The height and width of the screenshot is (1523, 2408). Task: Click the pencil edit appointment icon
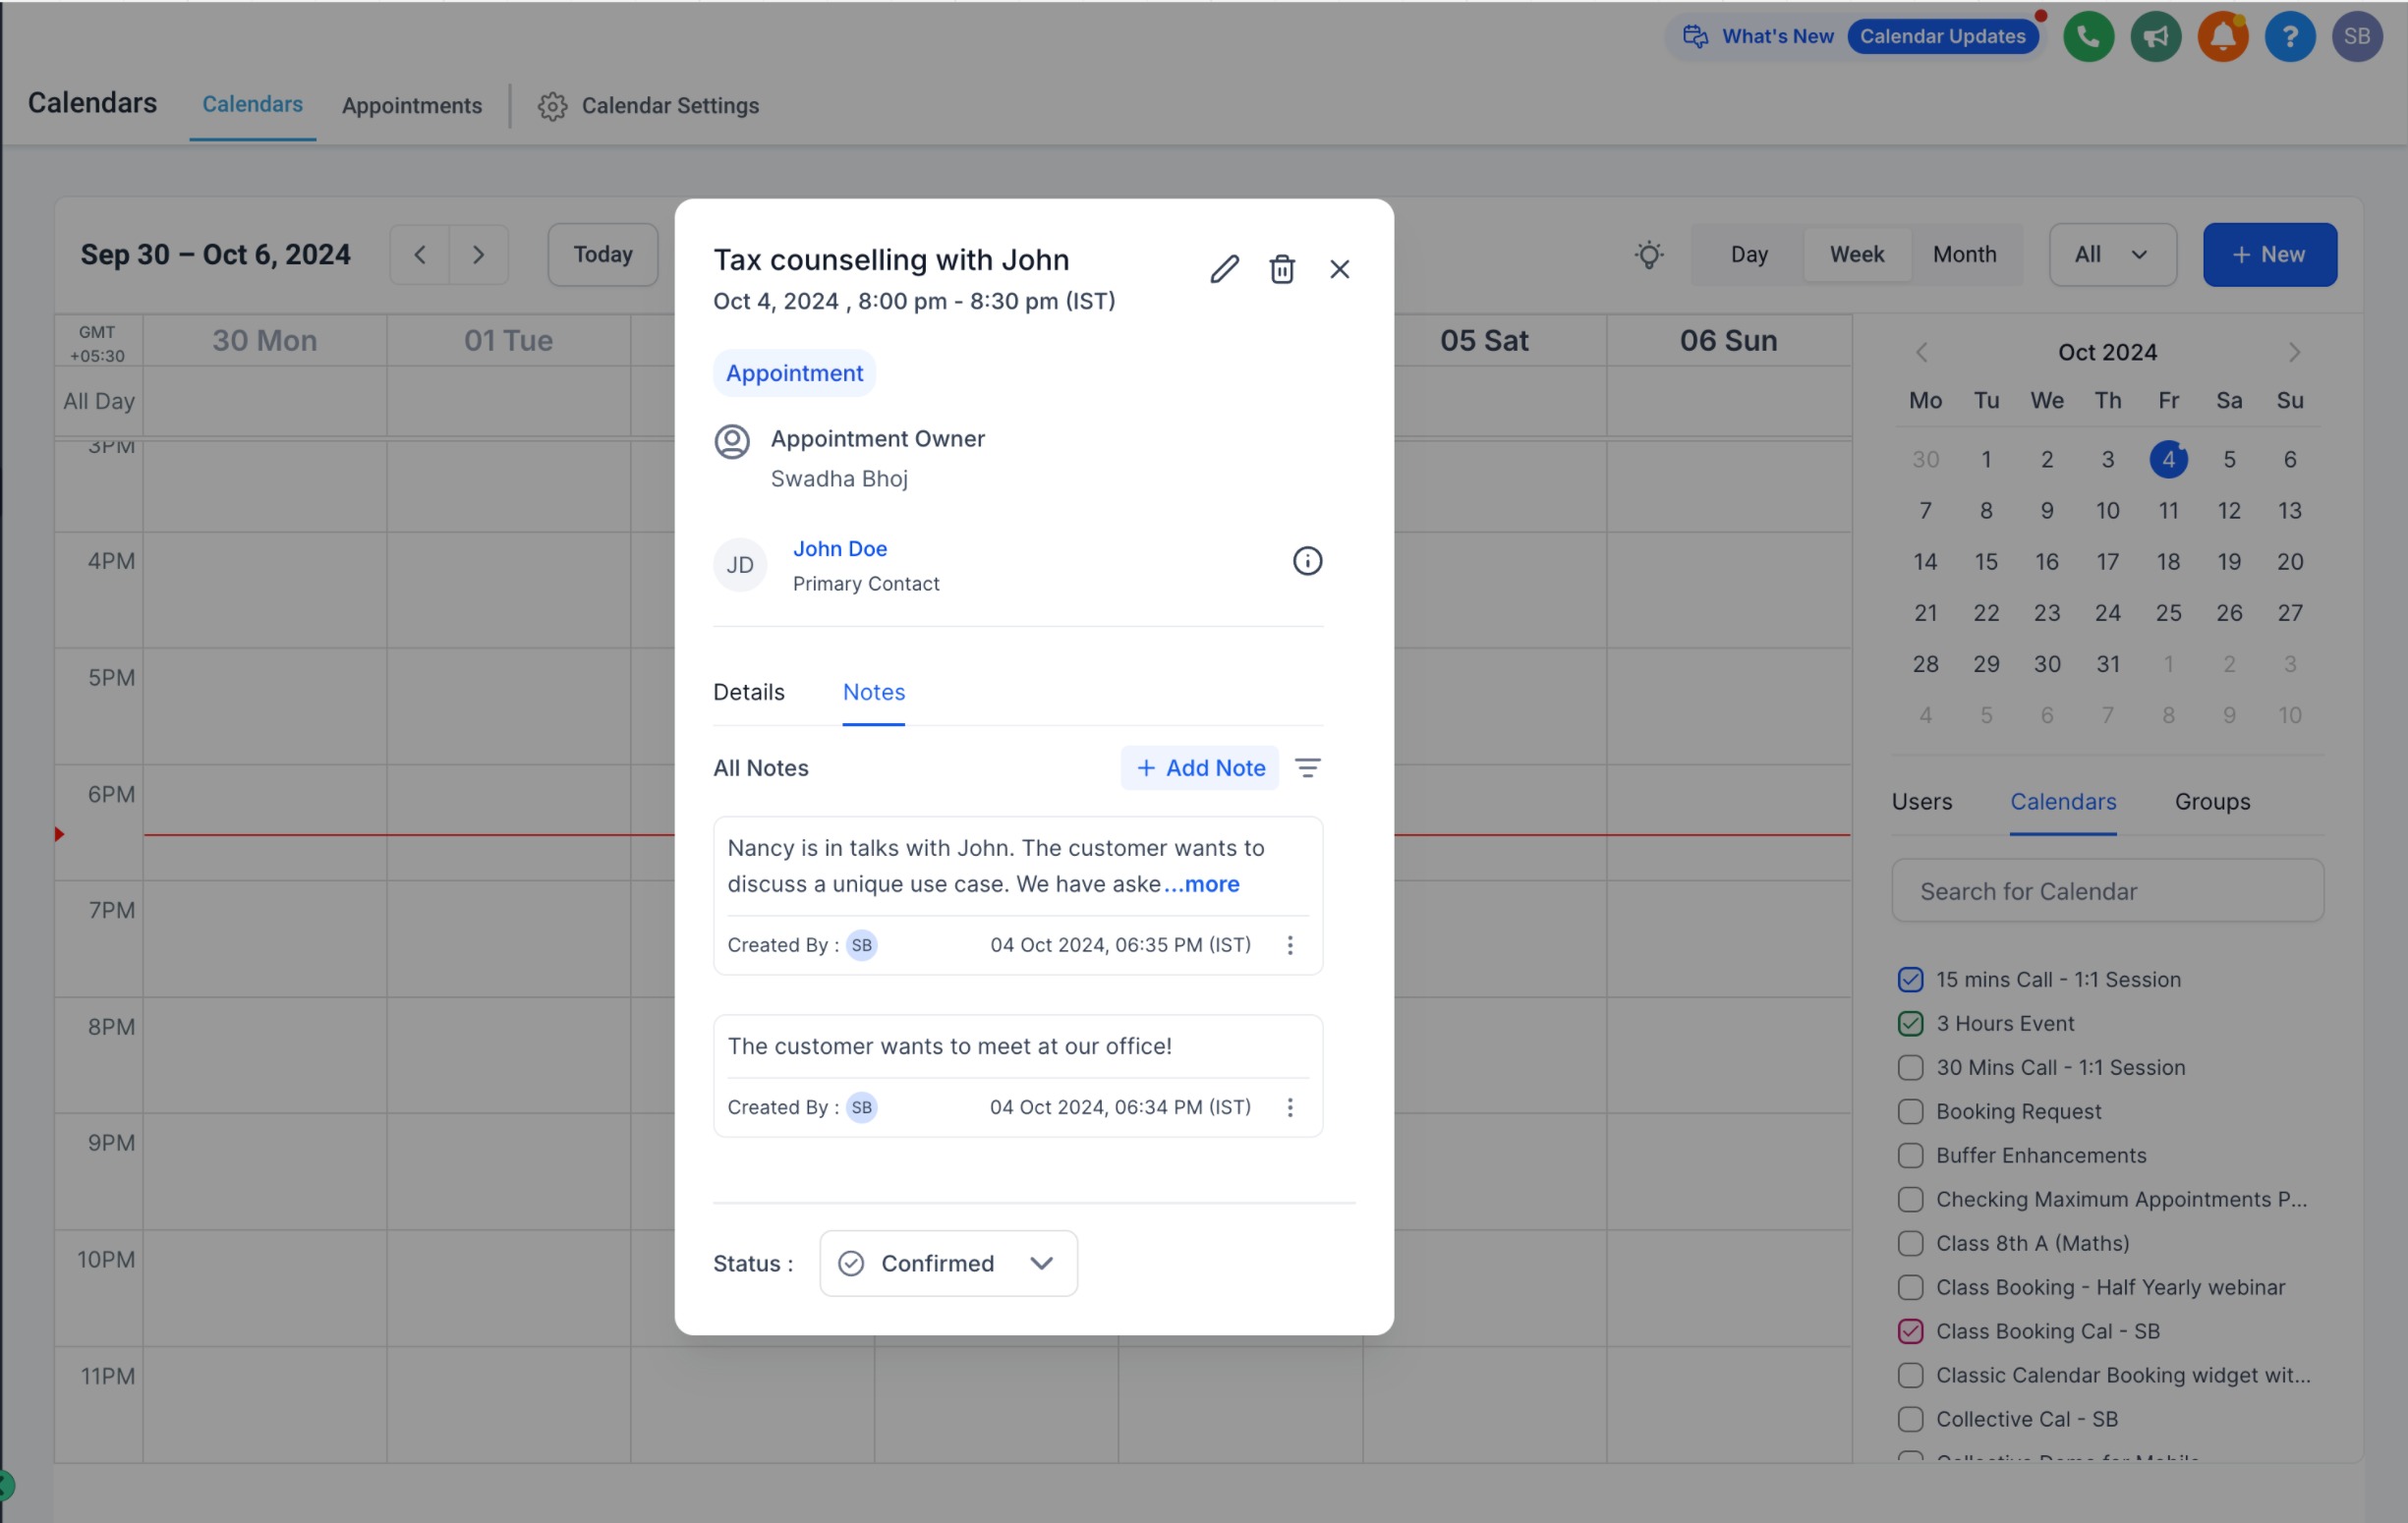tap(1224, 269)
